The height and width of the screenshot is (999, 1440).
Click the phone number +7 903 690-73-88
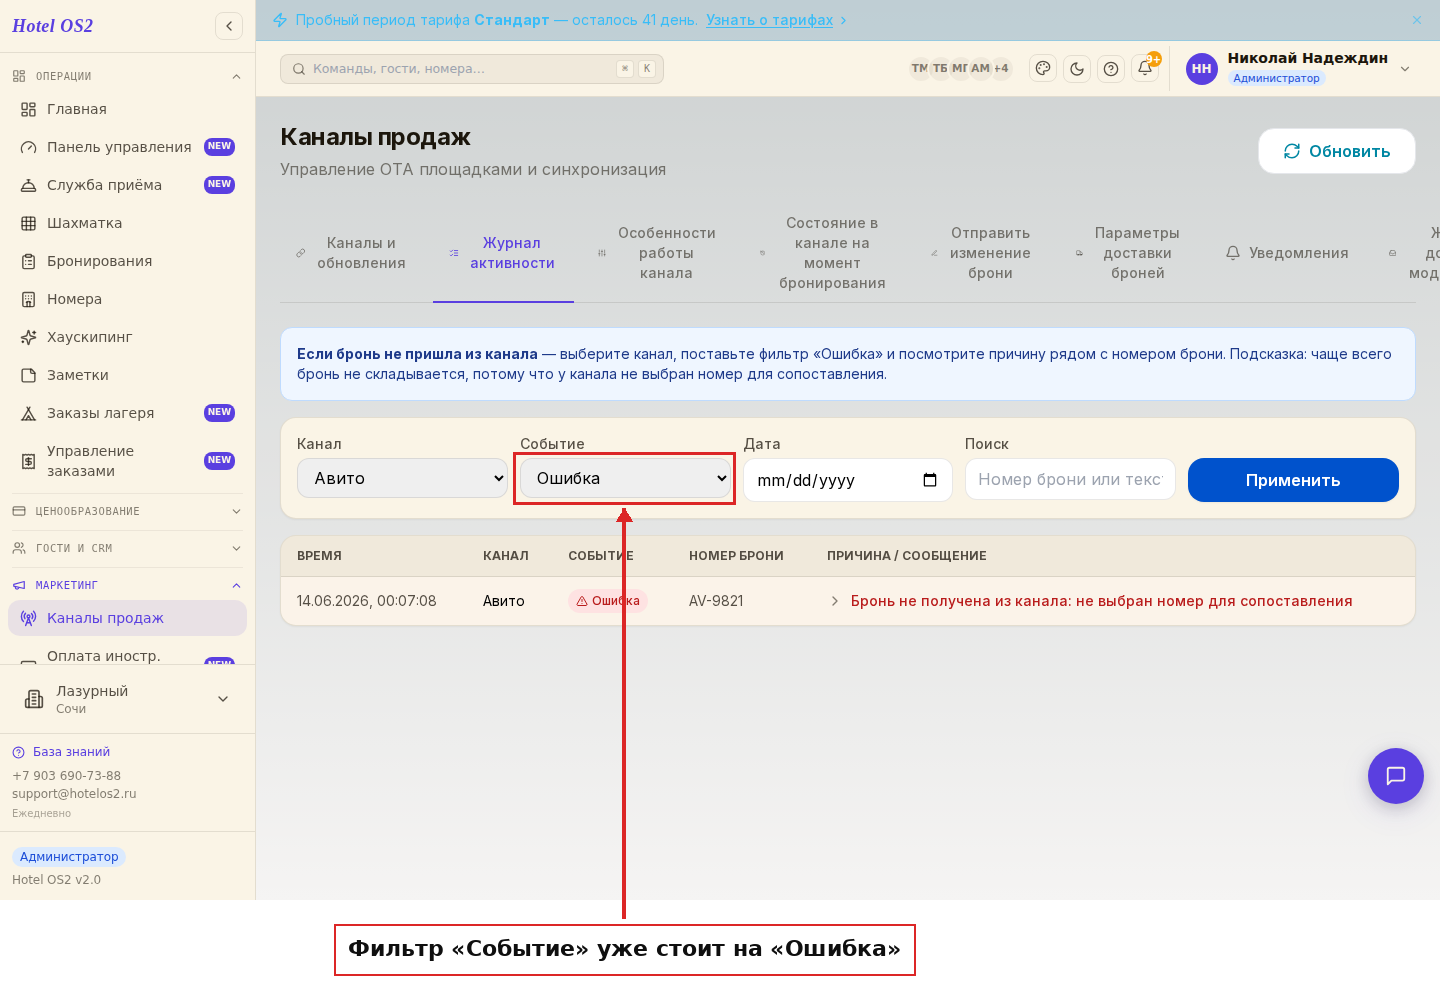pos(66,776)
